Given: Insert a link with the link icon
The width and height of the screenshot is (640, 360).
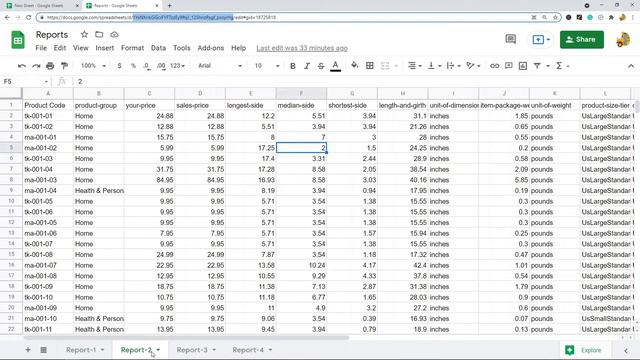Looking at the screenshot, I should pyautogui.click(x=494, y=66).
